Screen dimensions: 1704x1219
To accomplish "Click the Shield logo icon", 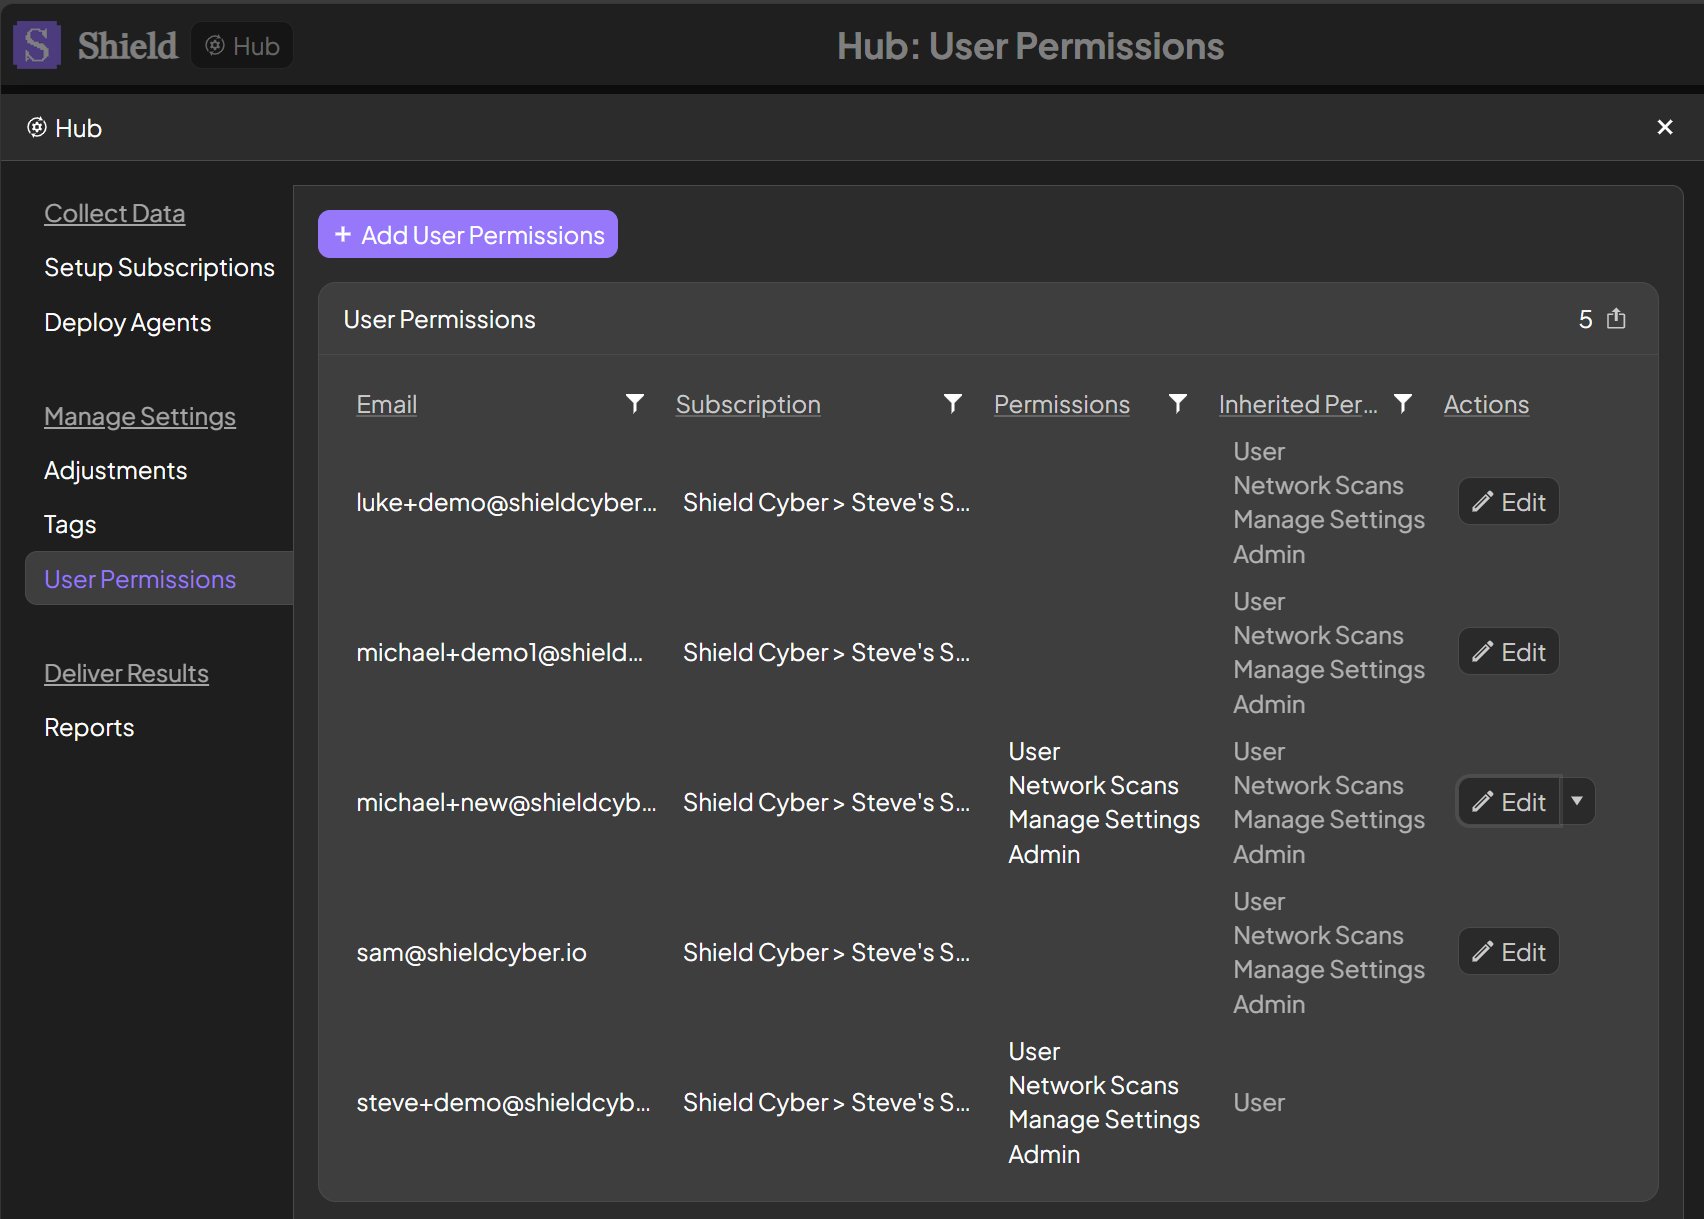I will (37, 46).
